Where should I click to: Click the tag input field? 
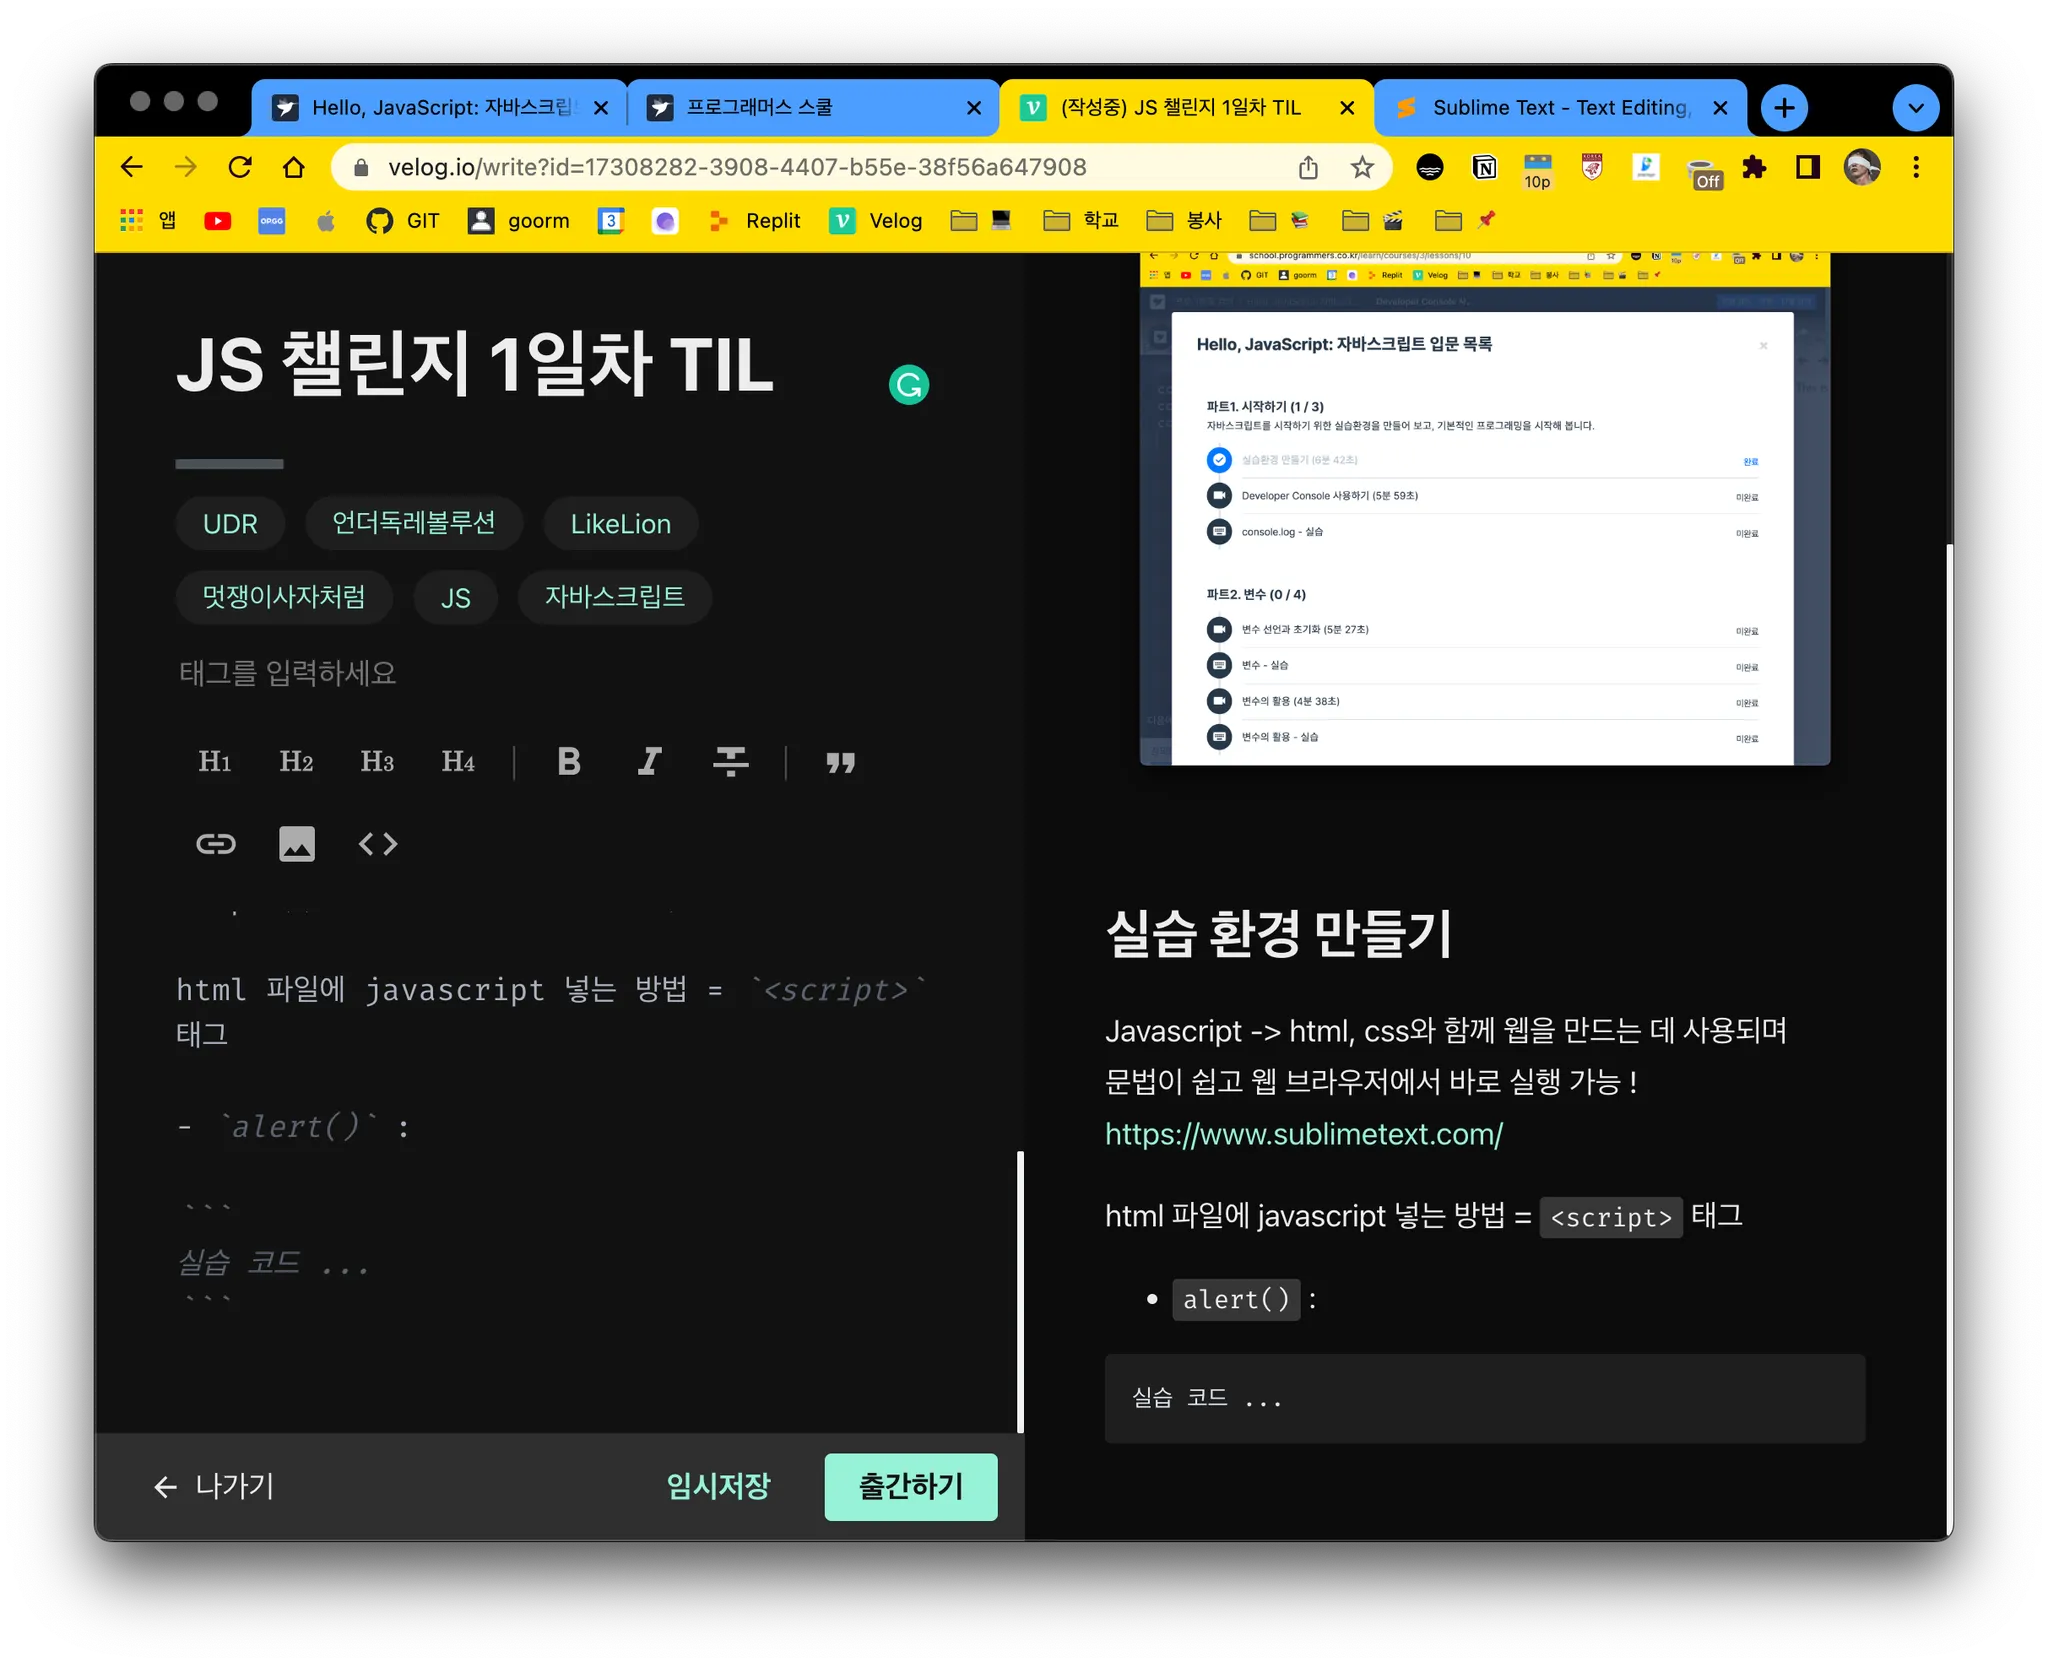coord(288,673)
